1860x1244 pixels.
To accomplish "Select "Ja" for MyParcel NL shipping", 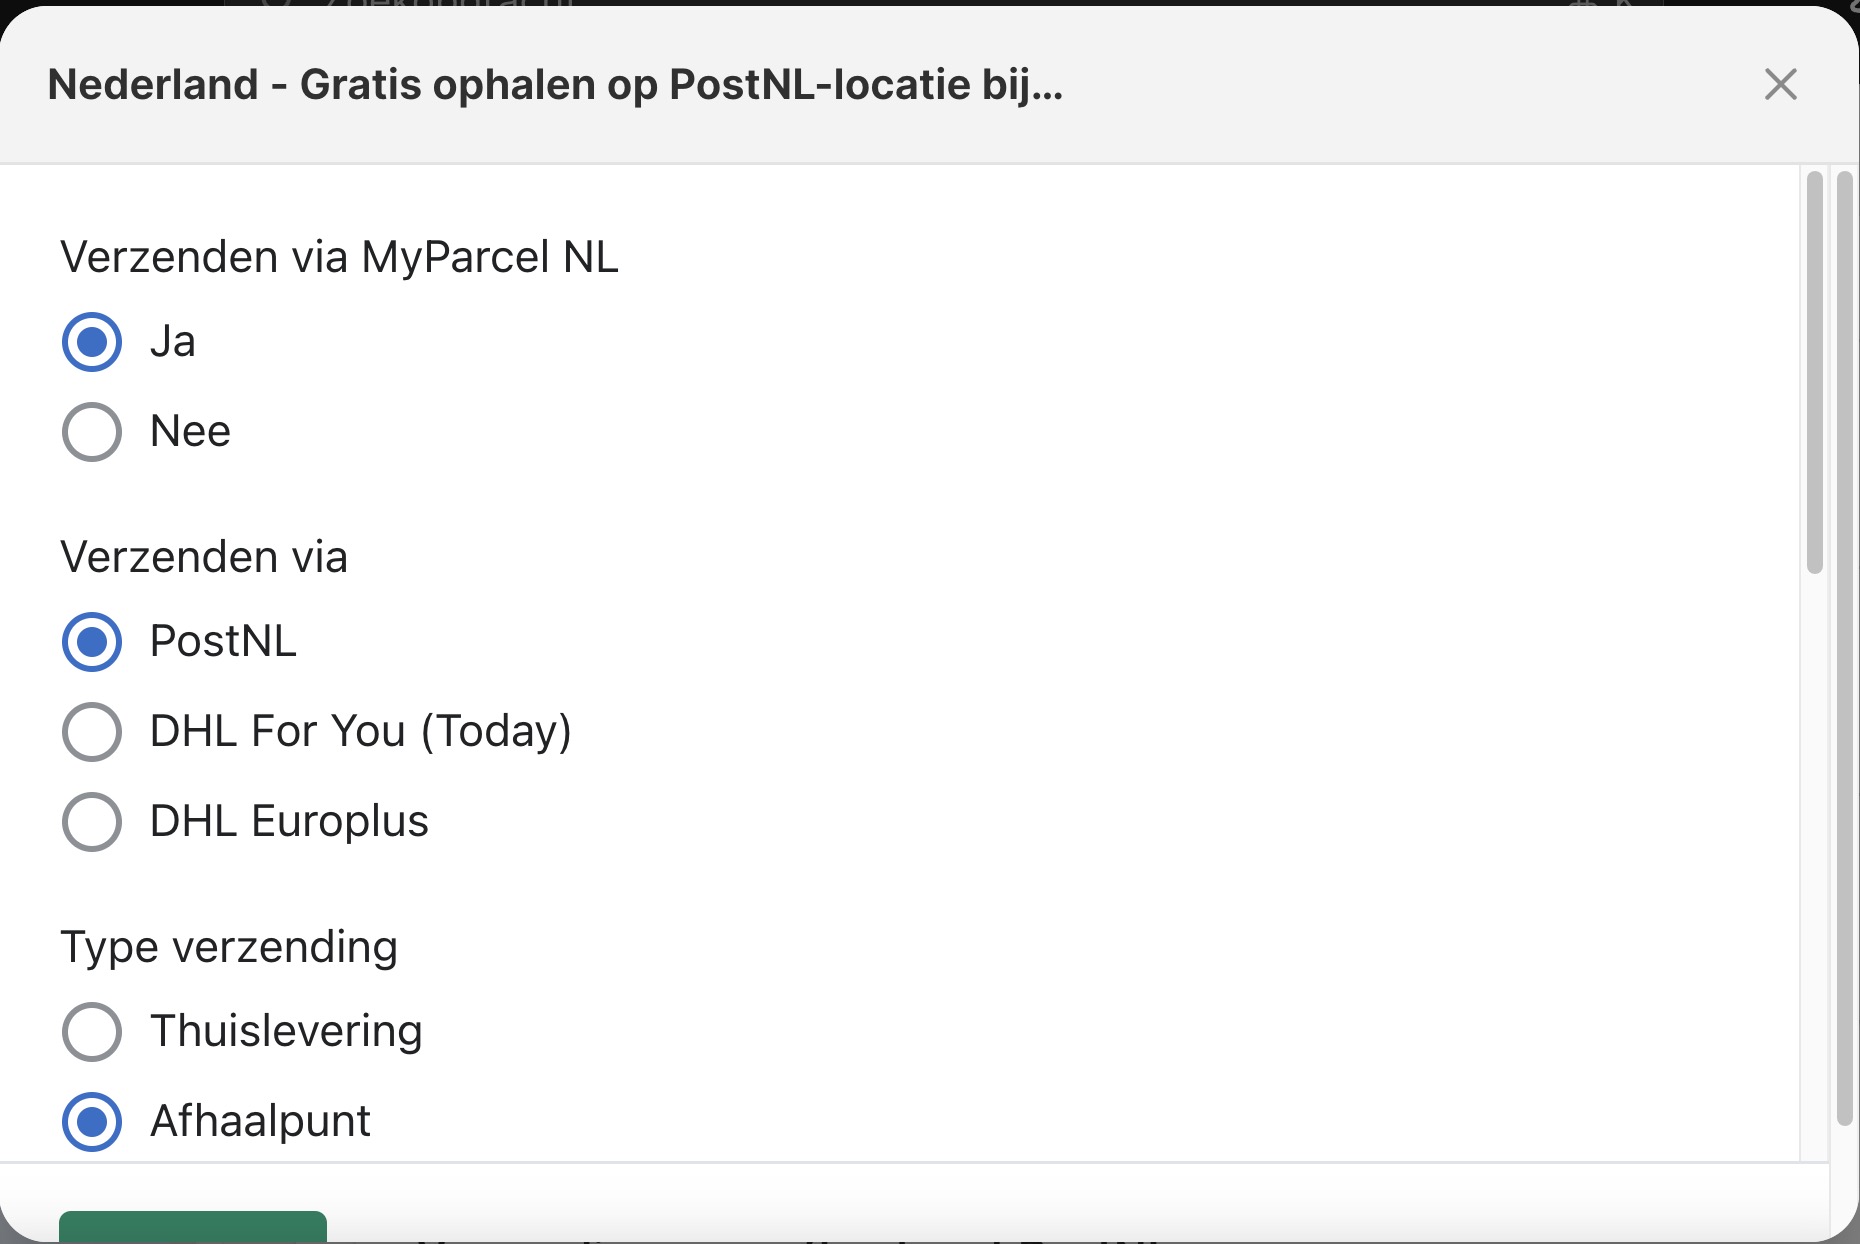I will [91, 342].
